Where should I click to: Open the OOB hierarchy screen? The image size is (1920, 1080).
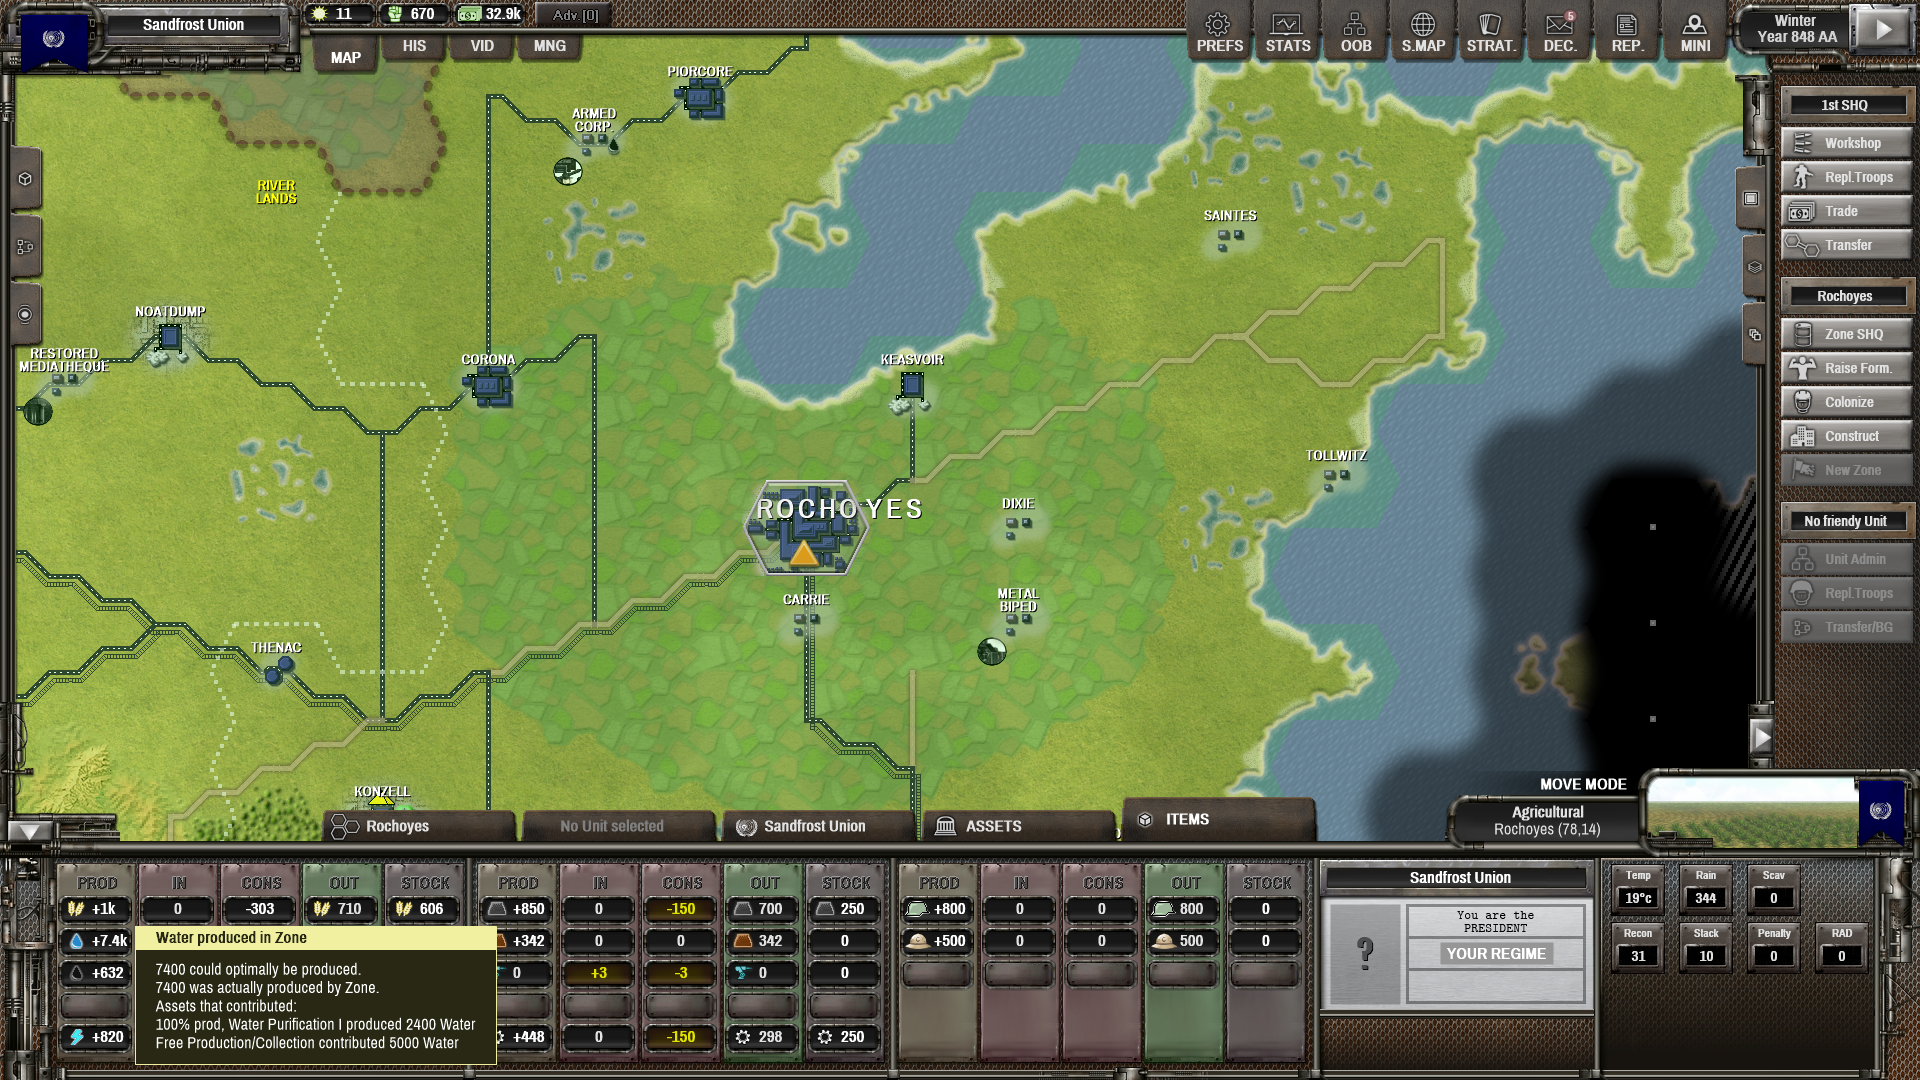click(1355, 32)
